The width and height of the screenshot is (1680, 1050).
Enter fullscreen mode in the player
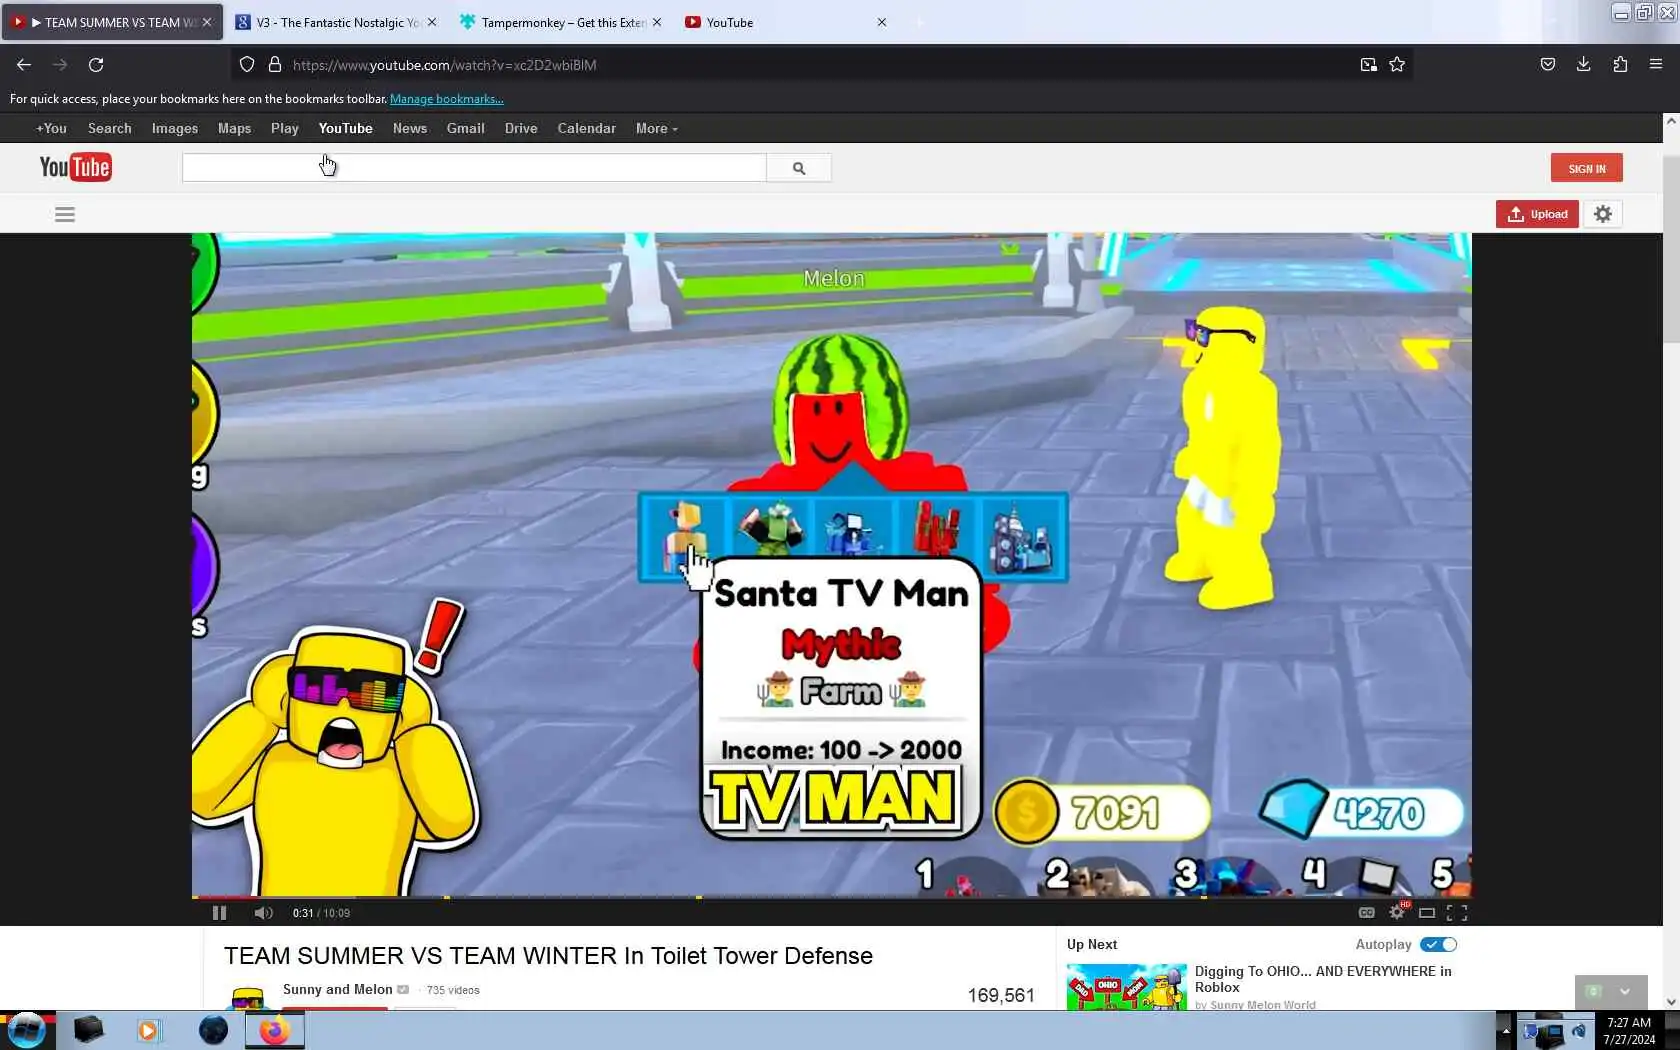pos(1457,913)
